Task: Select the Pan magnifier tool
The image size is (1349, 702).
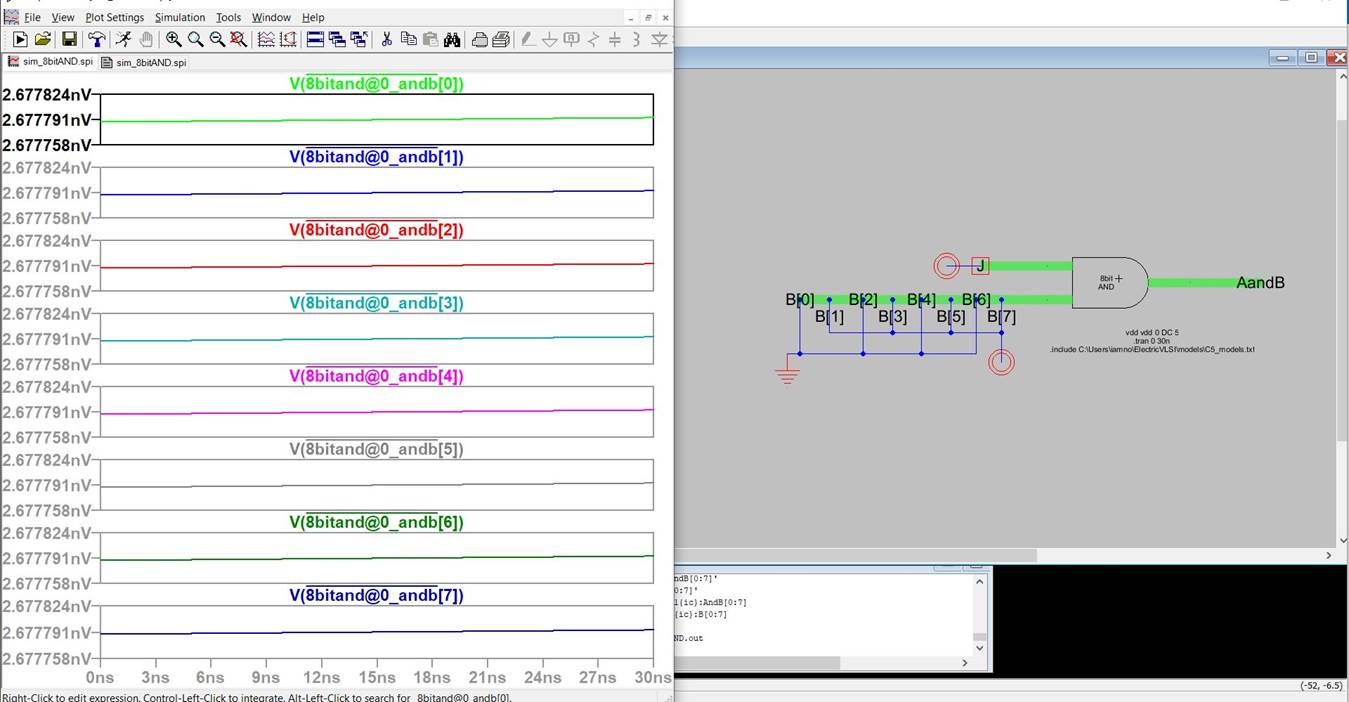Action: (x=196, y=39)
